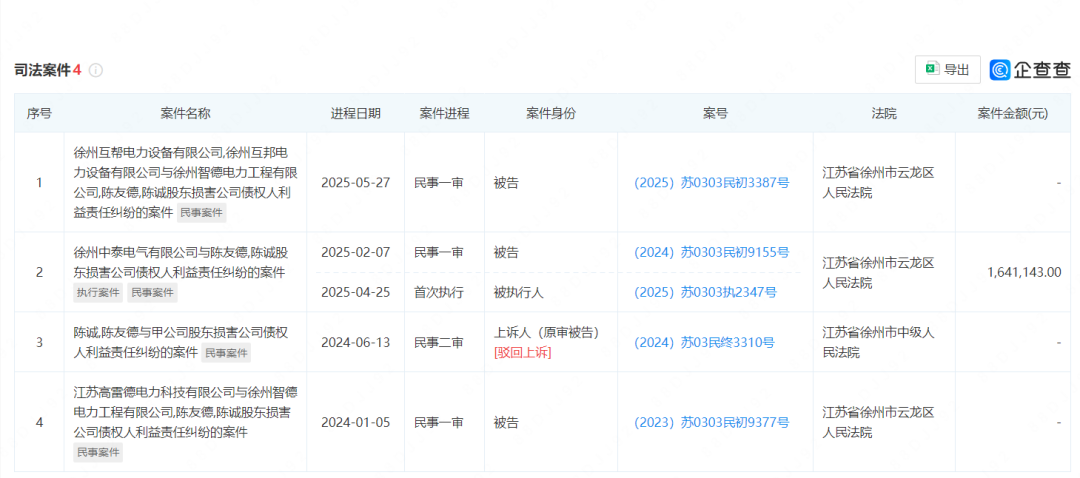
Task: Click the 进程日期 column header
Action: point(355,114)
